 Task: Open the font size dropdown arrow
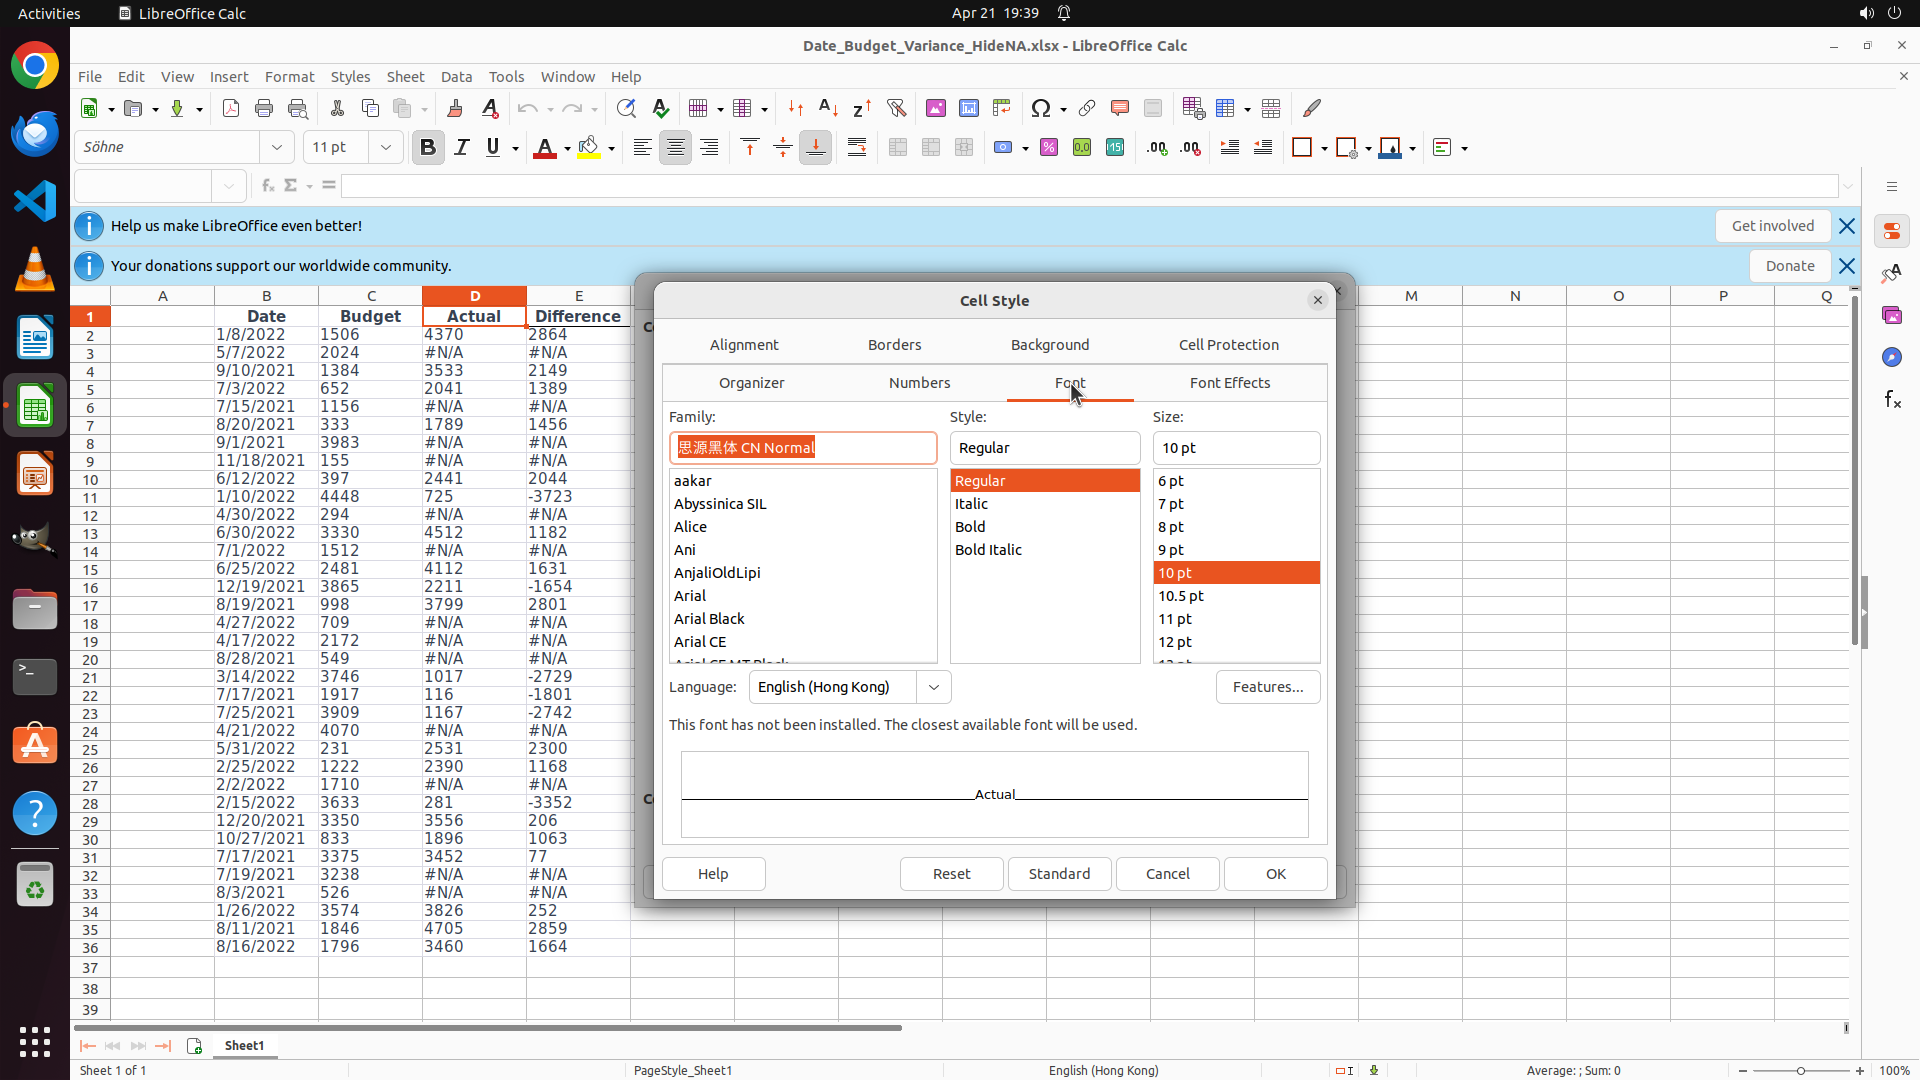(386, 147)
